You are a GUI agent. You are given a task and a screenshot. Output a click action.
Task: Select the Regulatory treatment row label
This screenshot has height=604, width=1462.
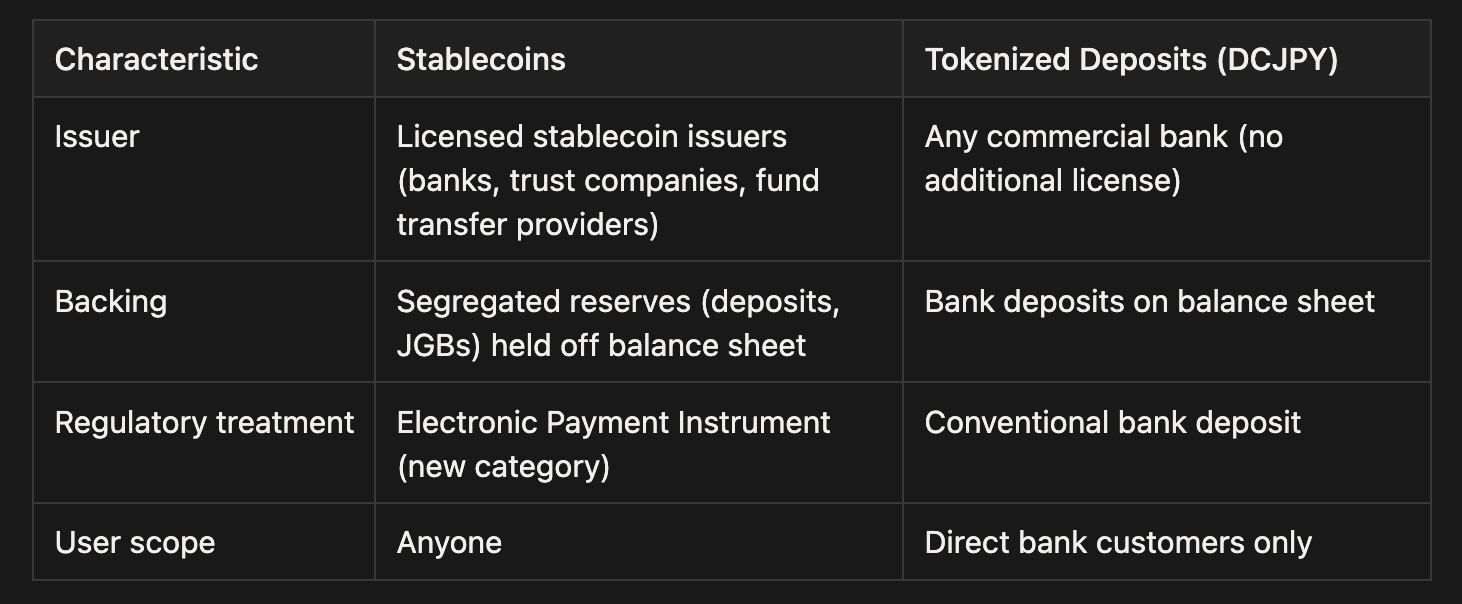coord(204,423)
